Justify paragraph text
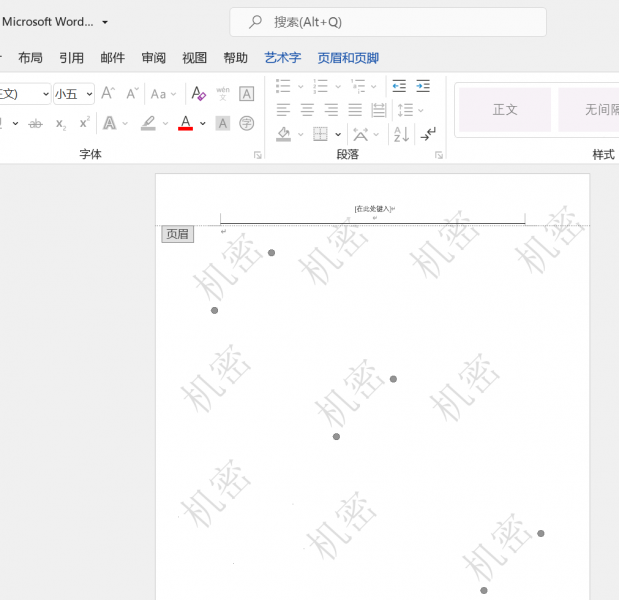Viewport: 619px width, 600px height. pos(355,110)
